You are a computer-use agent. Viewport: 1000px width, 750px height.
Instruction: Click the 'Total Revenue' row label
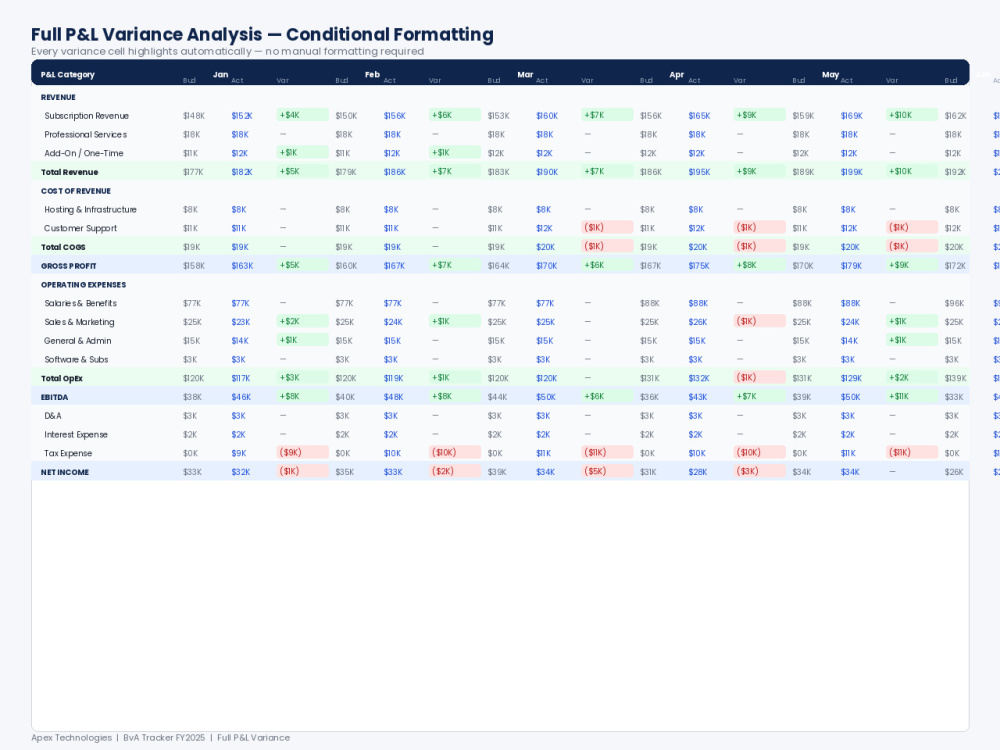pyautogui.click(x=70, y=172)
